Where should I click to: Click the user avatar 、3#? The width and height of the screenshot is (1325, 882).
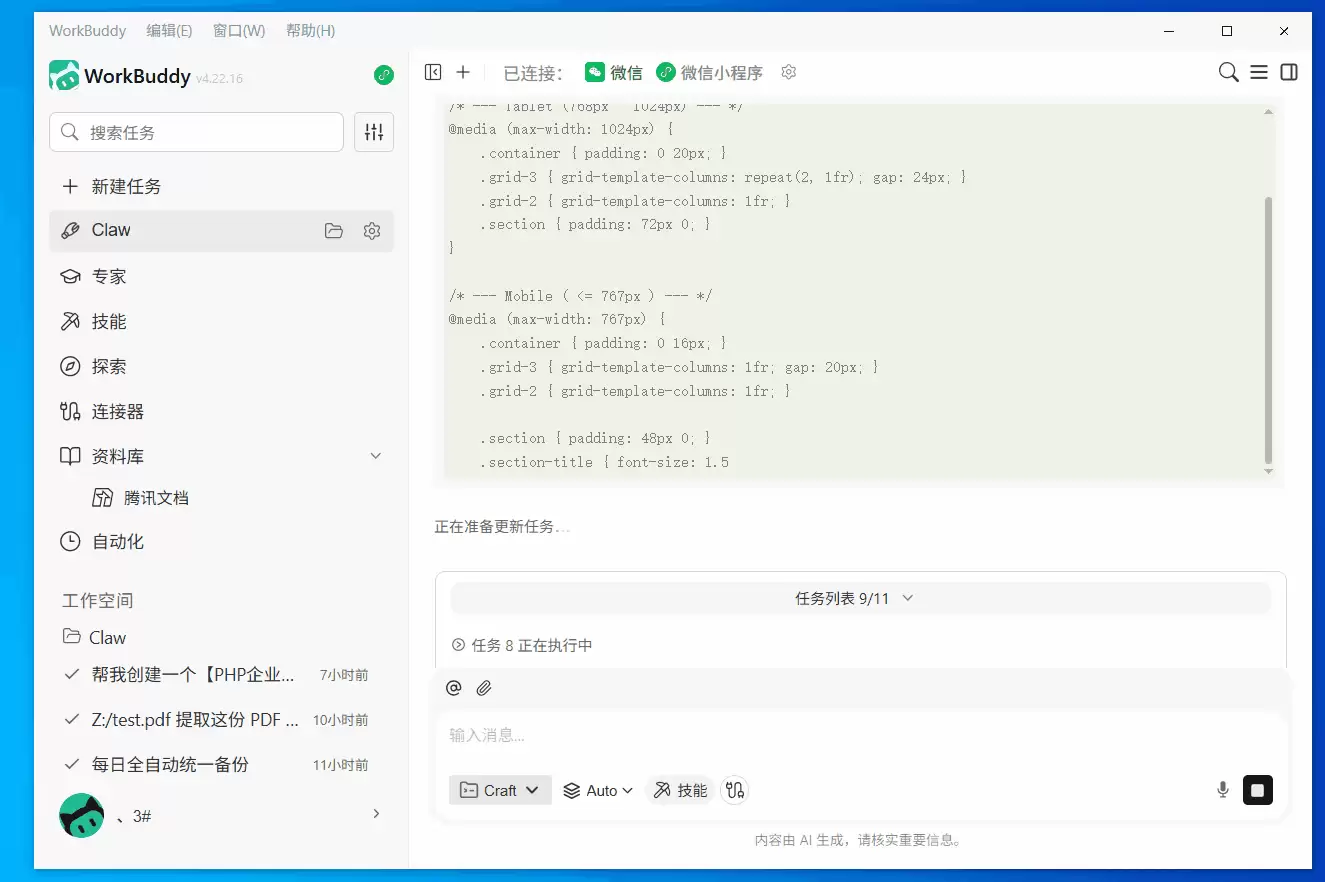82,815
